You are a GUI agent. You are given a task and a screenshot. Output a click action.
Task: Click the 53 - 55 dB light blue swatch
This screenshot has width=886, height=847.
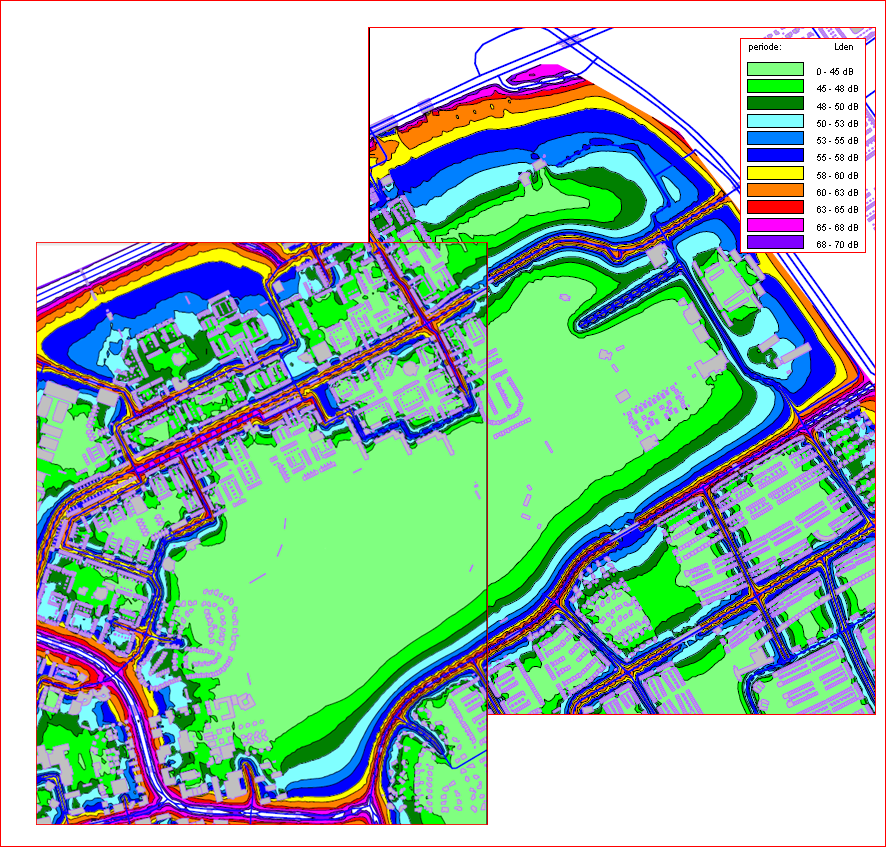pos(775,138)
